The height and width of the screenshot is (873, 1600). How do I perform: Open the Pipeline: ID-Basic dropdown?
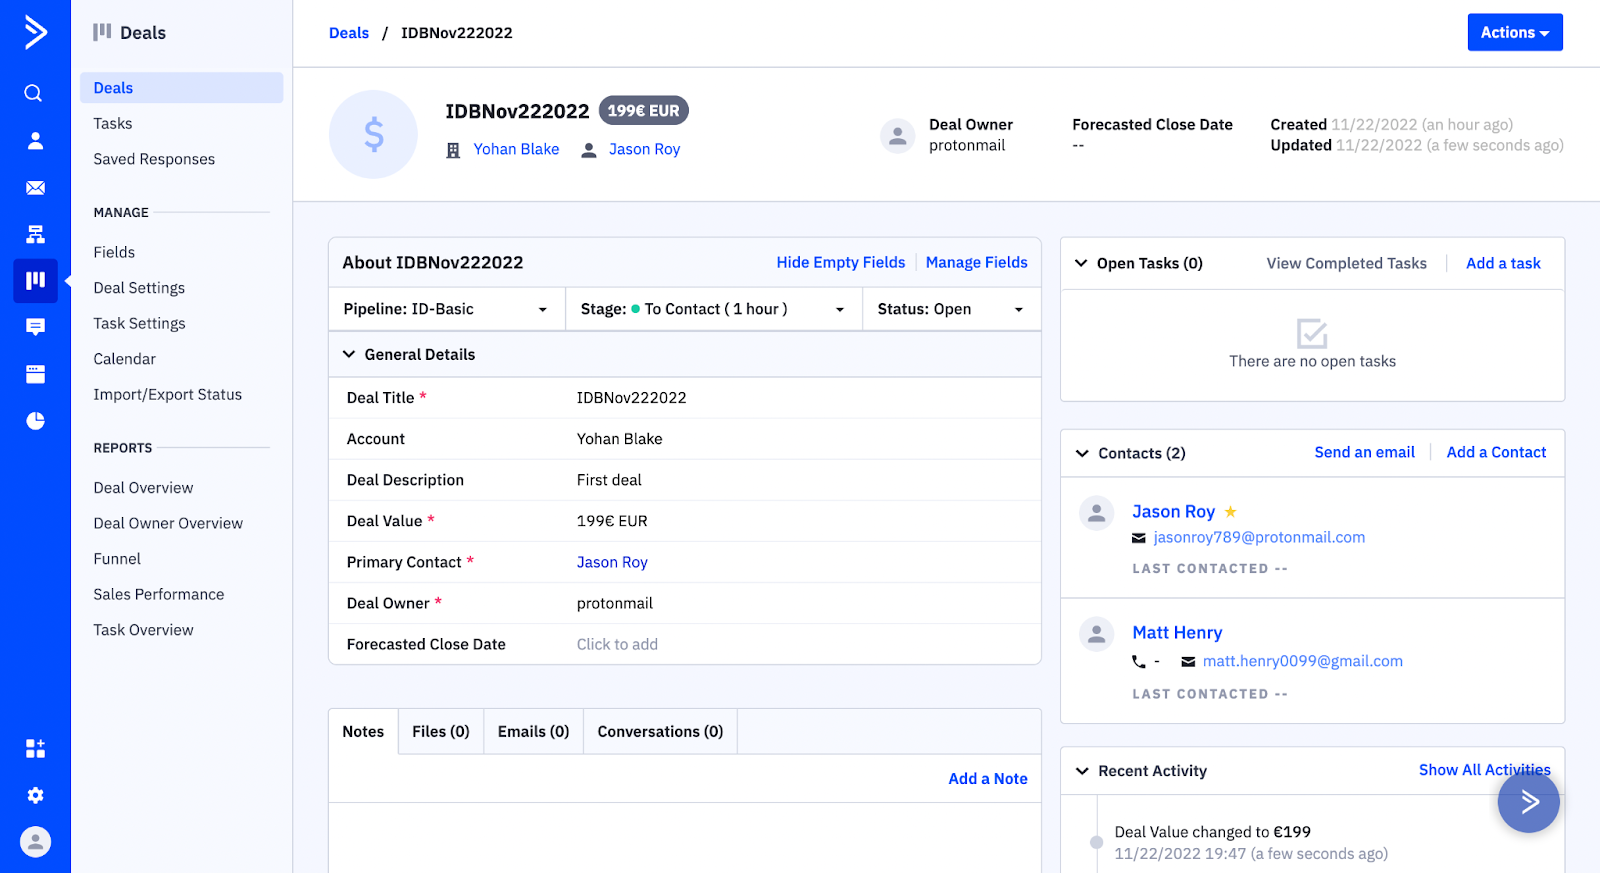(446, 309)
